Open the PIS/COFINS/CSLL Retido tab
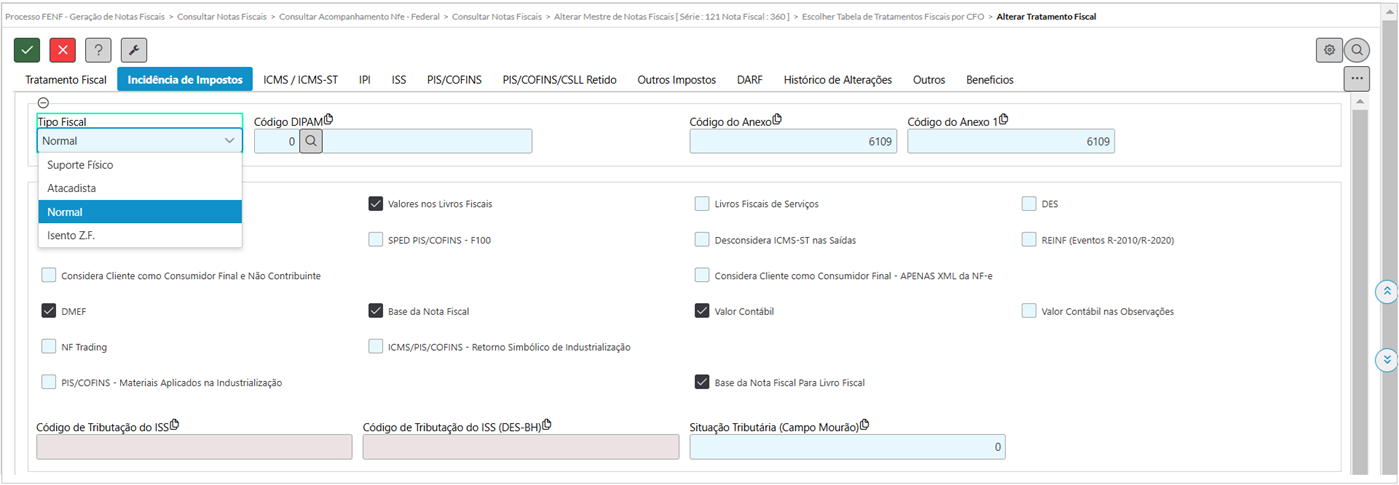1399x485 pixels. [x=559, y=80]
